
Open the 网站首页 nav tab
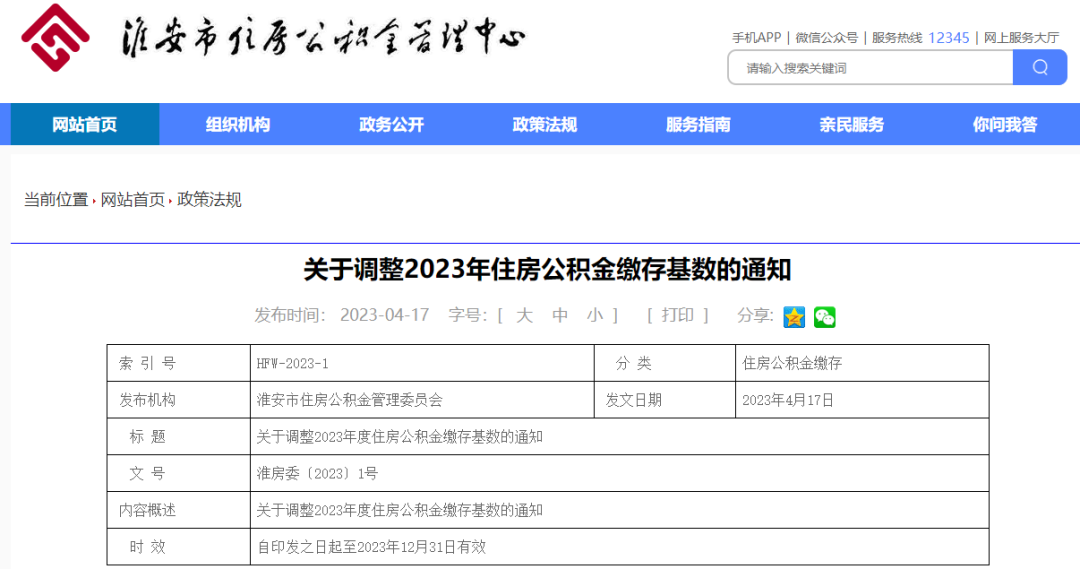[x=85, y=125]
